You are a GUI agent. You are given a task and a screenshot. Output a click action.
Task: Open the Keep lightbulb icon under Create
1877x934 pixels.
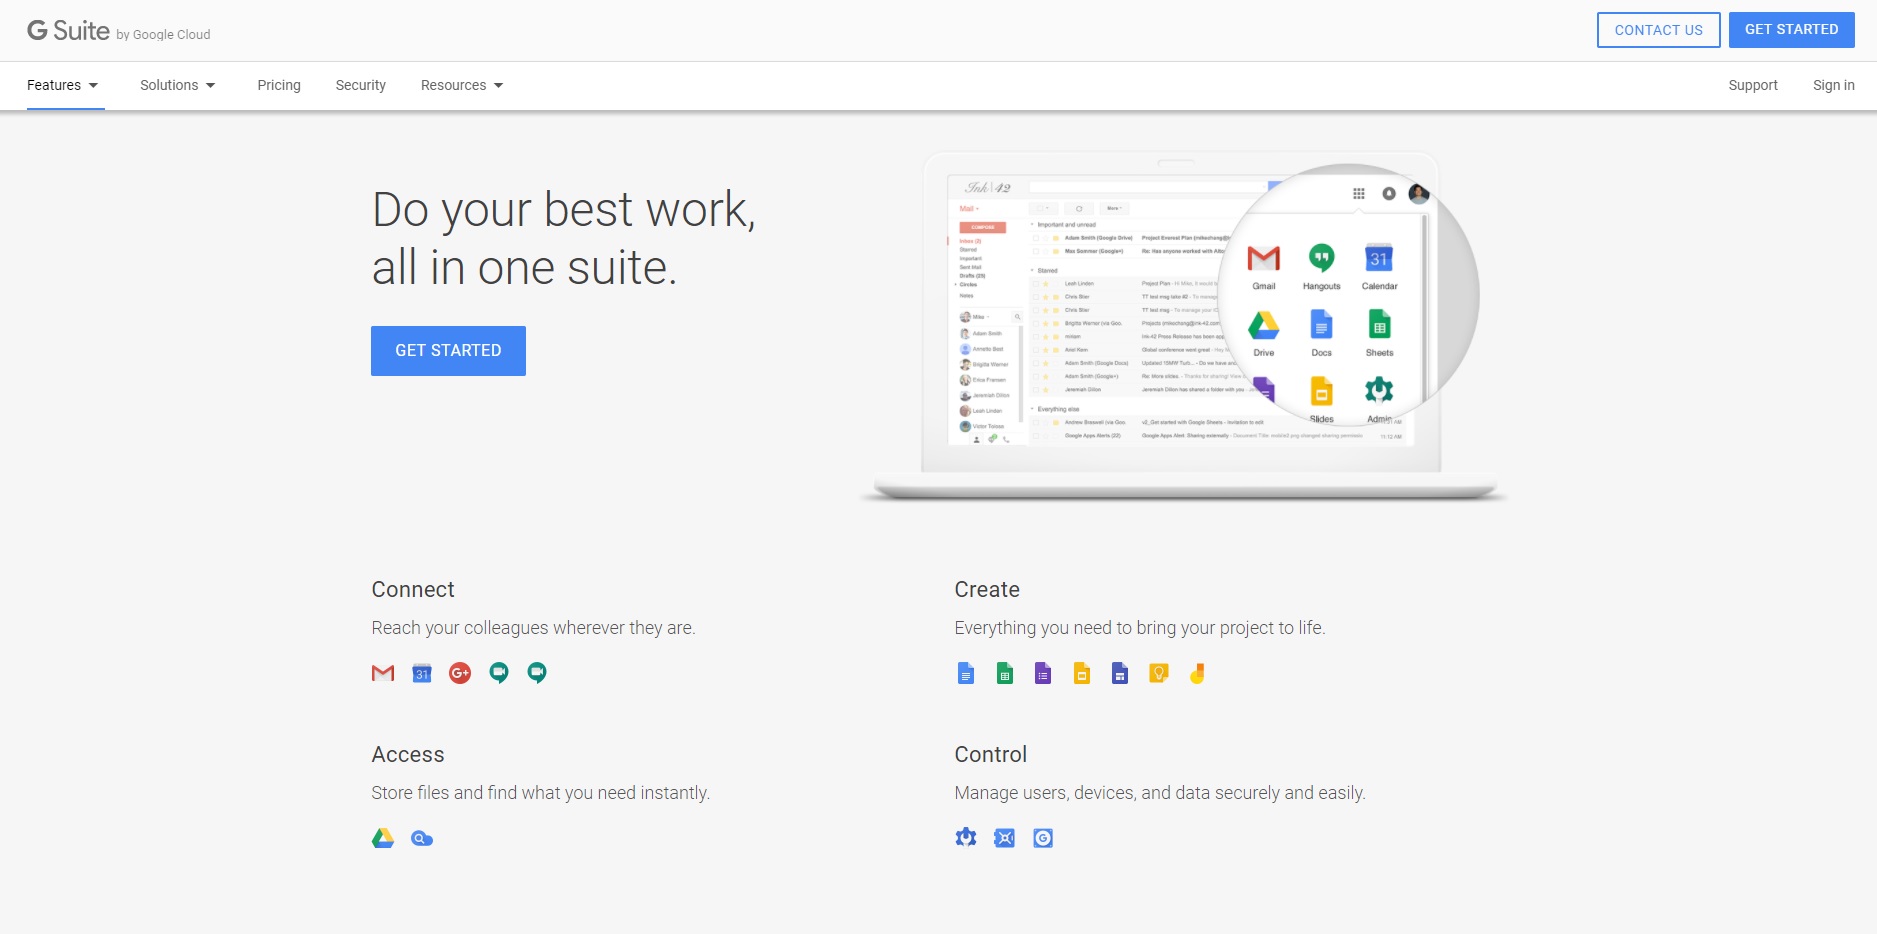click(x=1159, y=673)
